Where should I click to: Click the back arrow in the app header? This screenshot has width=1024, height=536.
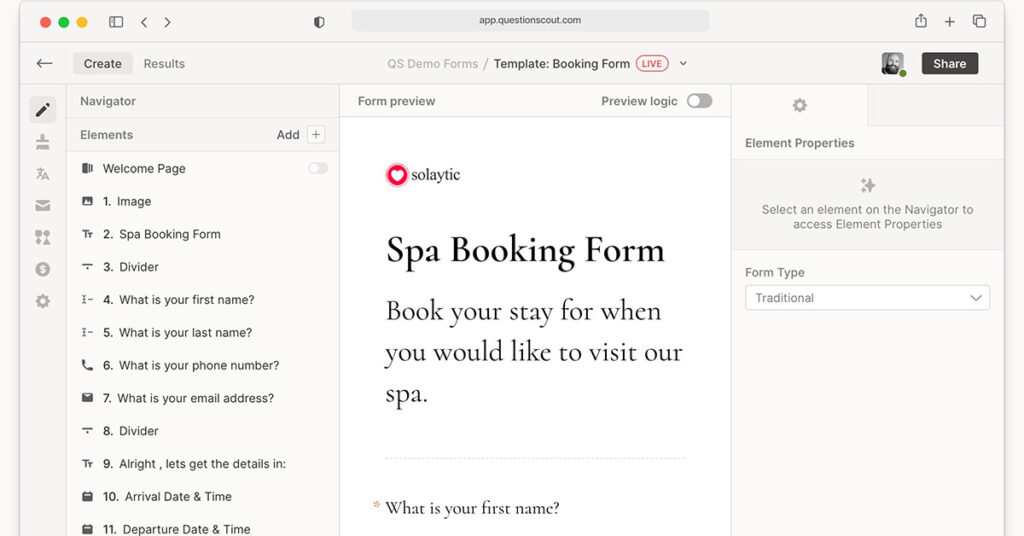44,63
